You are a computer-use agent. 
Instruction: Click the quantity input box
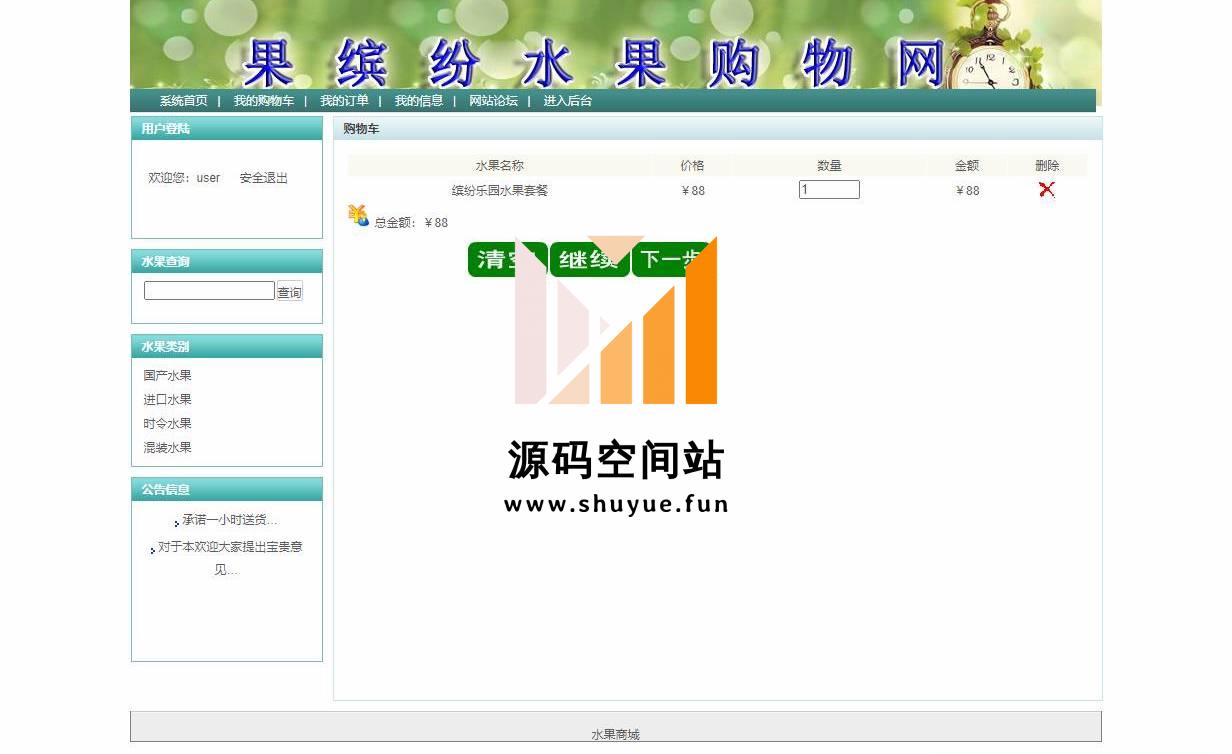(x=828, y=190)
